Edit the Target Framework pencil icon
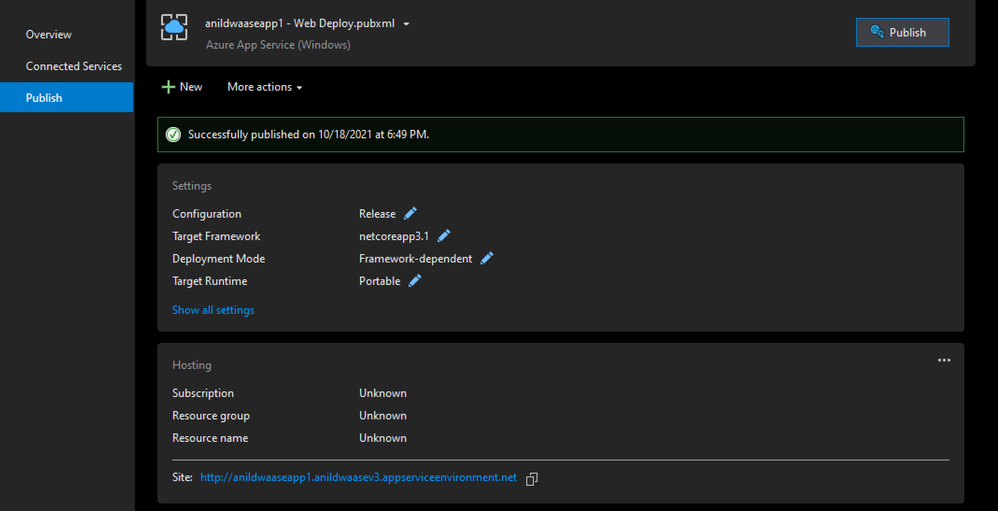The width and height of the screenshot is (998, 511). click(x=444, y=236)
